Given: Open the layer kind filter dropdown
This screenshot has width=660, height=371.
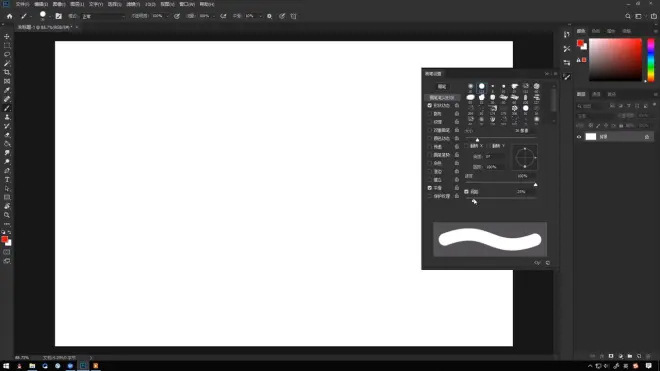Looking at the screenshot, I should (x=591, y=106).
